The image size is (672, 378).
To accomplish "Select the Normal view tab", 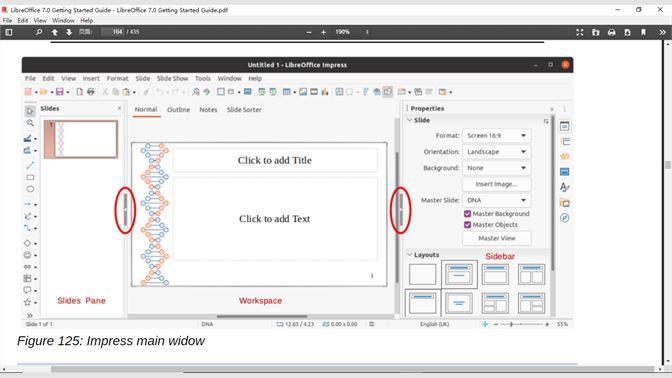I will (146, 109).
